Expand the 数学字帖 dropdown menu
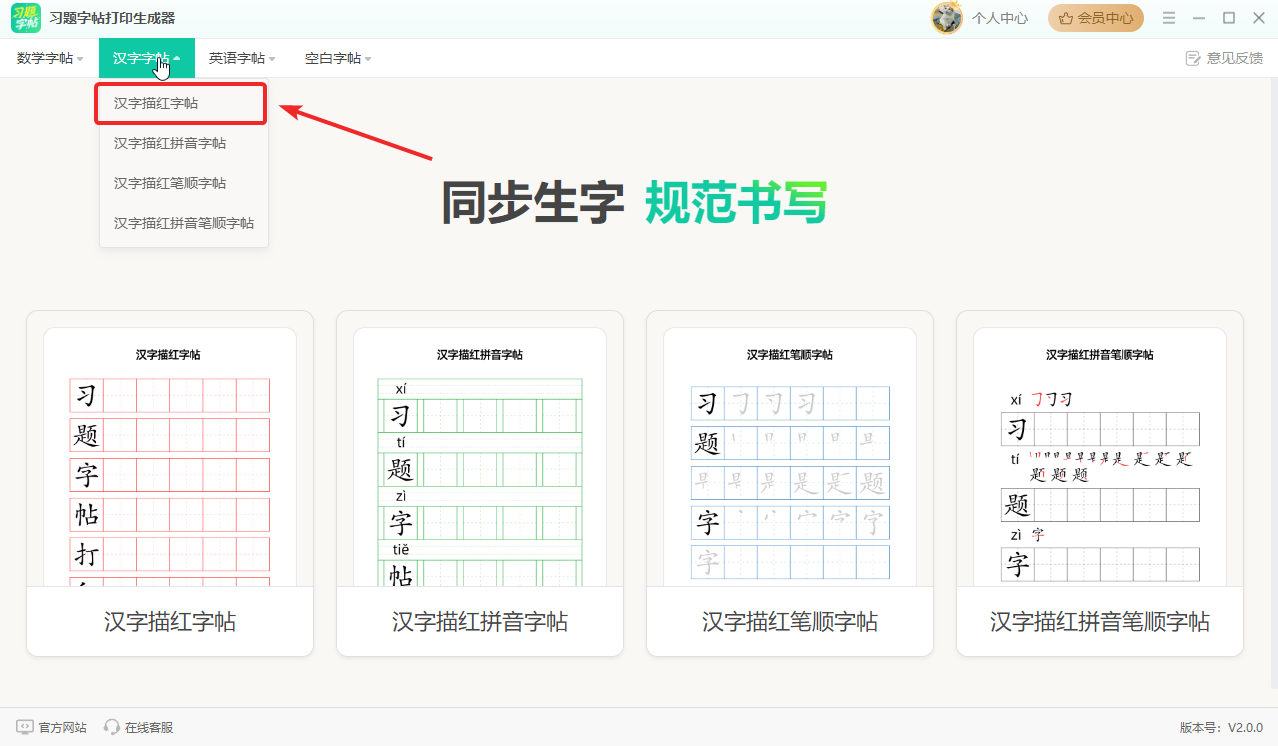Screen dimensions: 1278x746 tap(50, 58)
